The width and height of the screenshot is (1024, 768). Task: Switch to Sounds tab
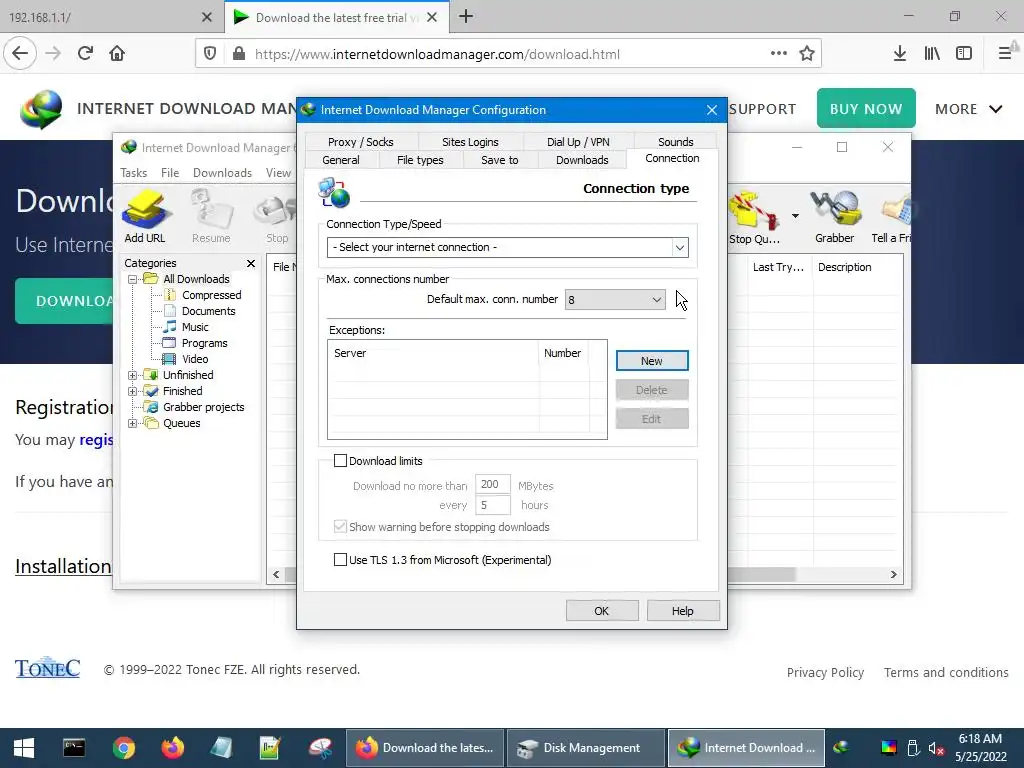point(675,142)
